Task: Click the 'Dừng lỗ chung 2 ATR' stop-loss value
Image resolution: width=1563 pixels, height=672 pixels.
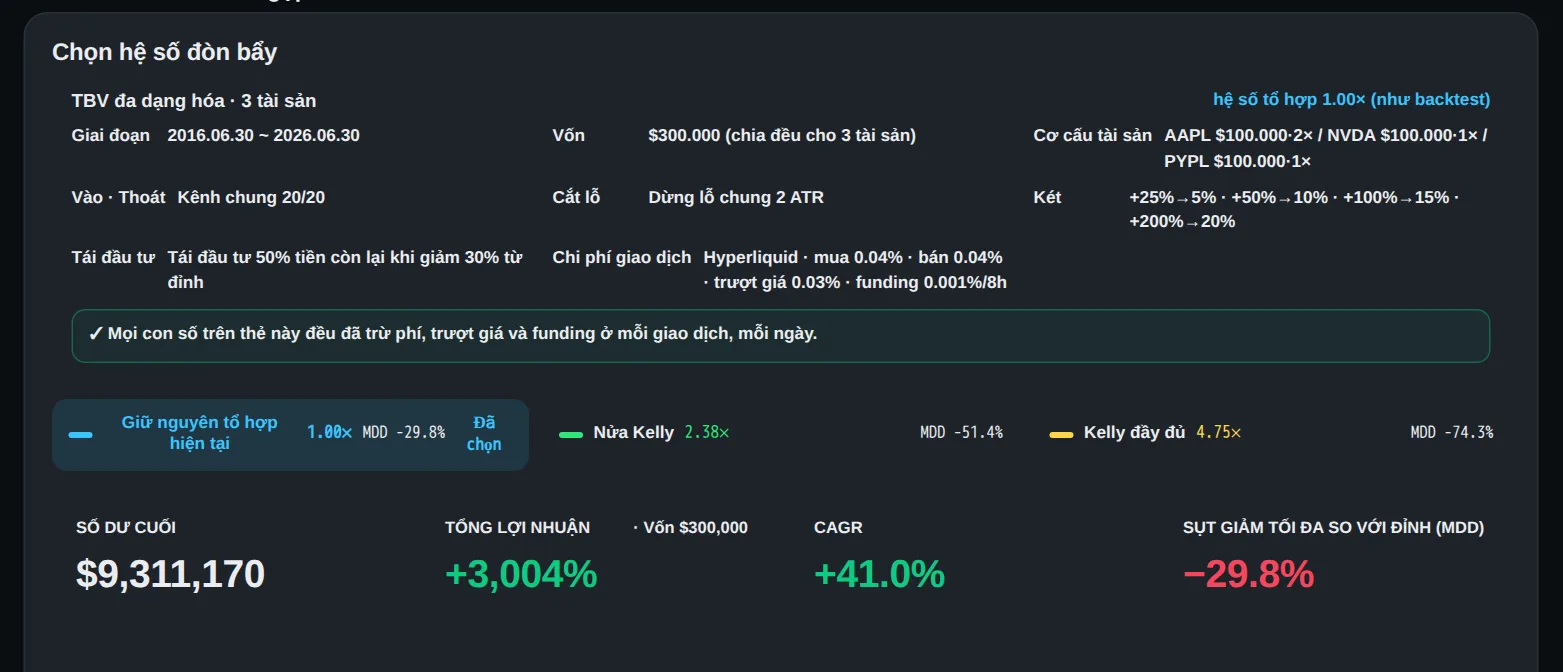Action: (736, 197)
